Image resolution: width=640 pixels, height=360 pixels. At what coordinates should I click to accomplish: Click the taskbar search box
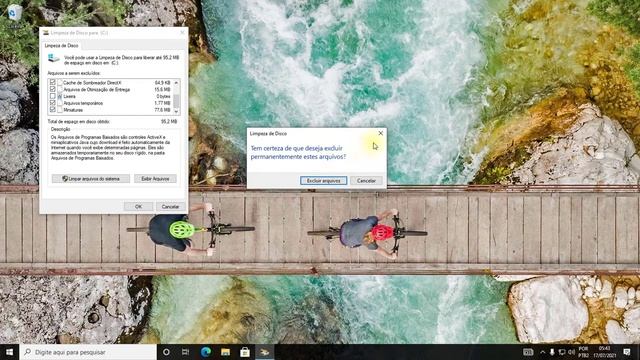click(88, 352)
